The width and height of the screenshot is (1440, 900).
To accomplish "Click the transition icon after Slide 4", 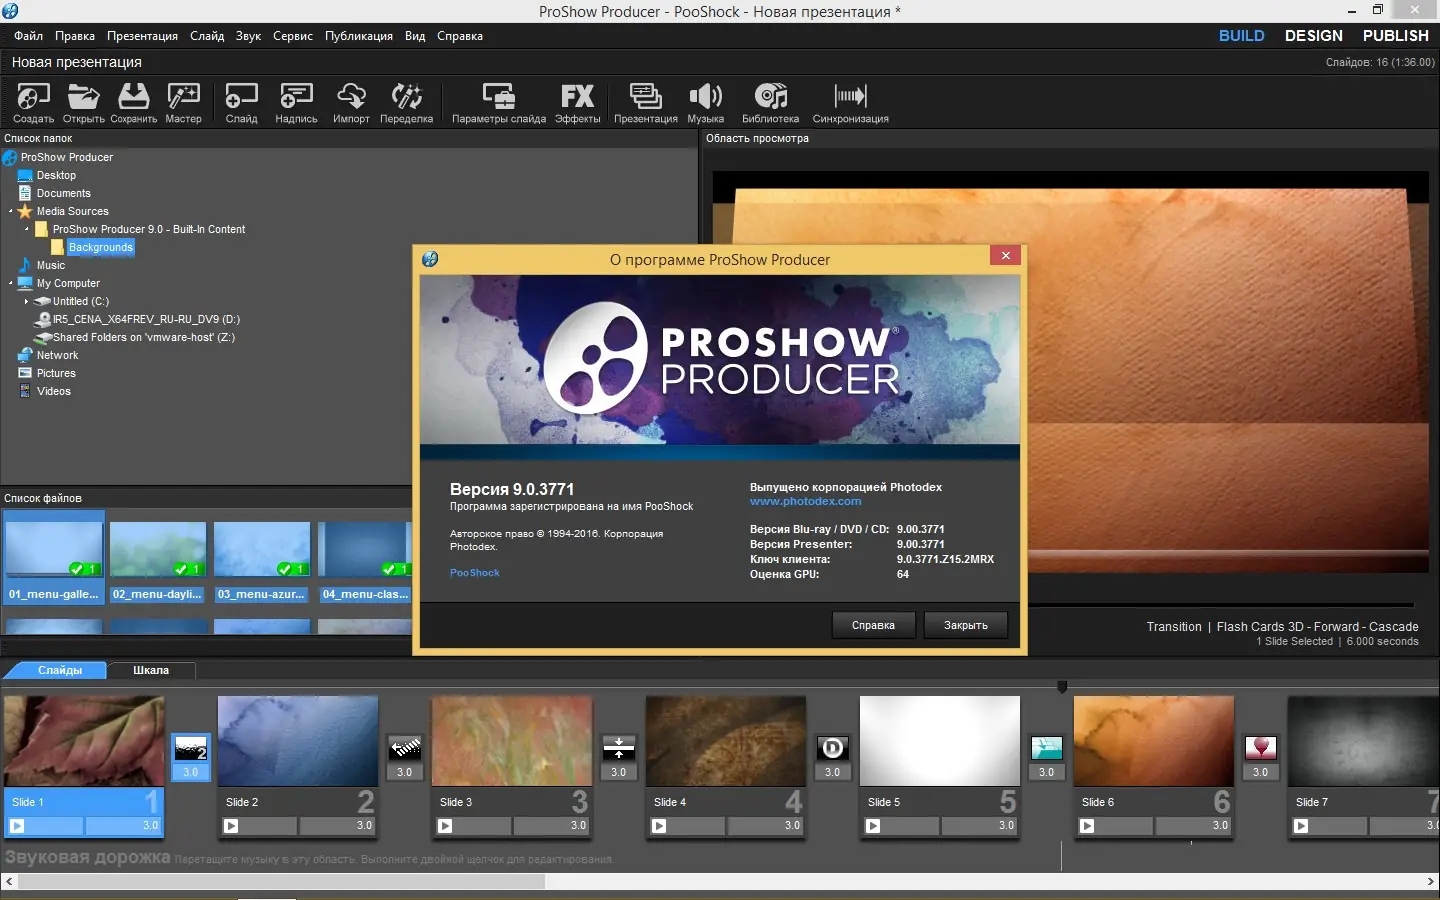I will pos(832,748).
